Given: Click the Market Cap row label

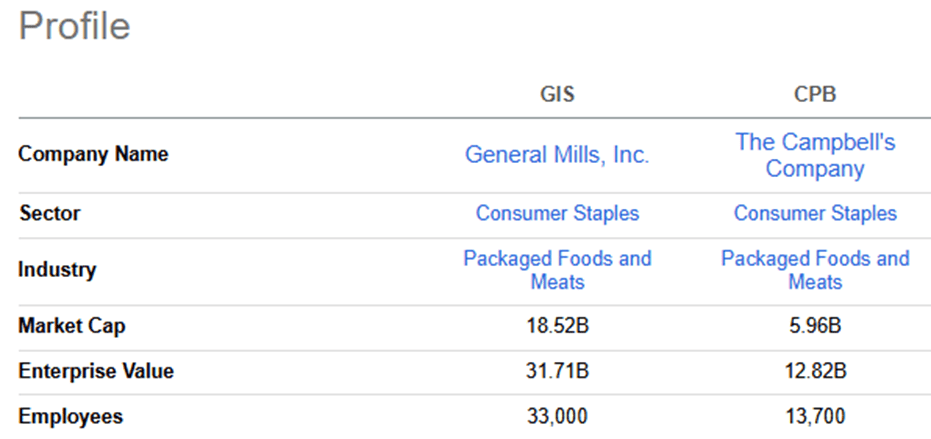Looking at the screenshot, I should 72,326.
